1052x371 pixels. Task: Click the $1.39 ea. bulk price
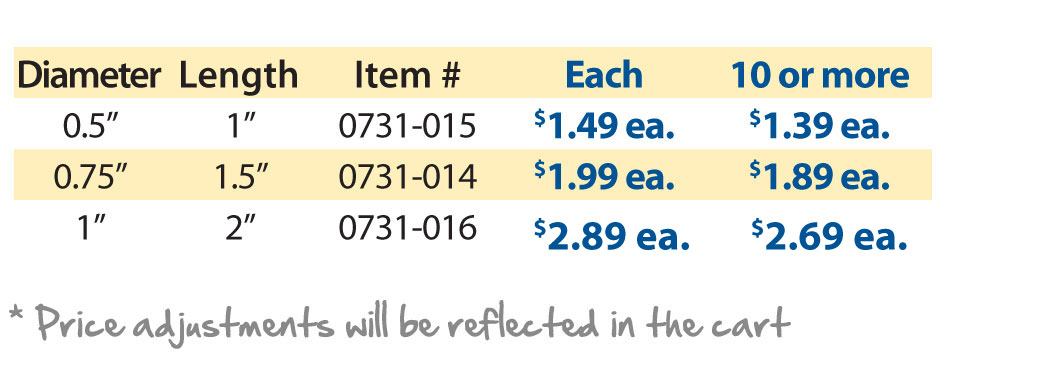point(819,125)
